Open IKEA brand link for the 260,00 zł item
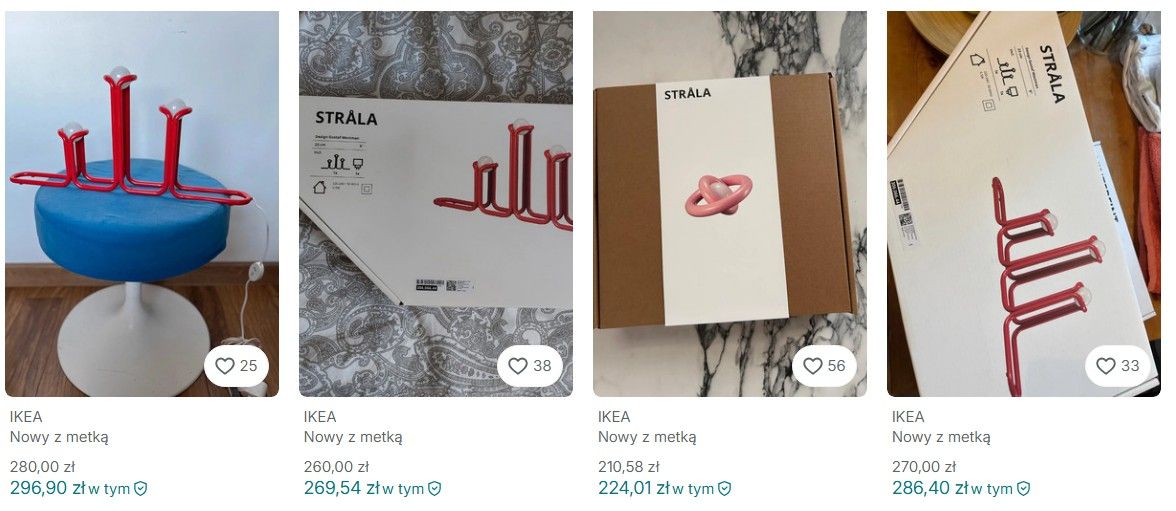The image size is (1176, 511). click(x=320, y=417)
